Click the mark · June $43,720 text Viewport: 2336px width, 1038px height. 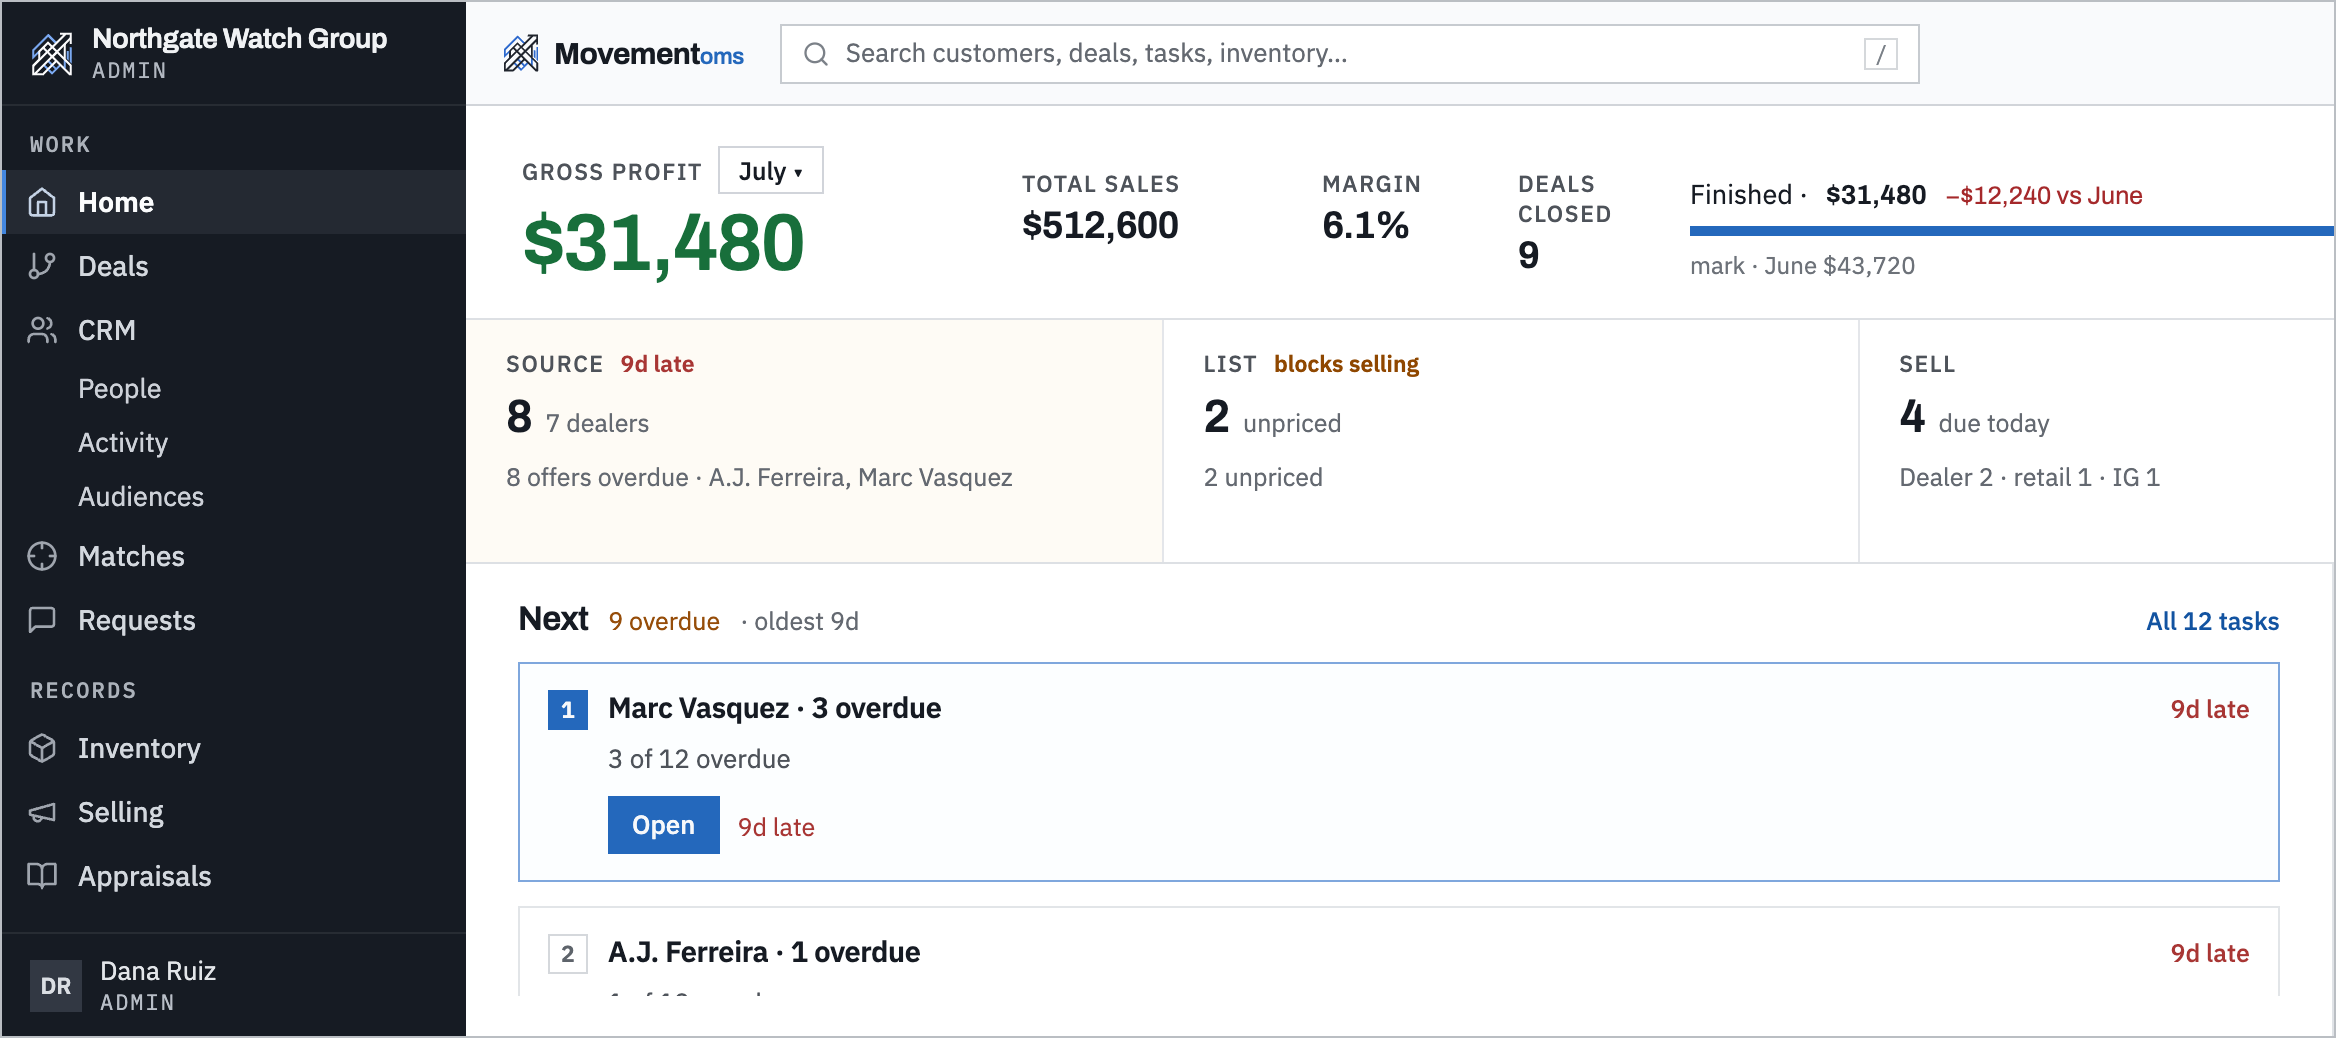click(1802, 266)
